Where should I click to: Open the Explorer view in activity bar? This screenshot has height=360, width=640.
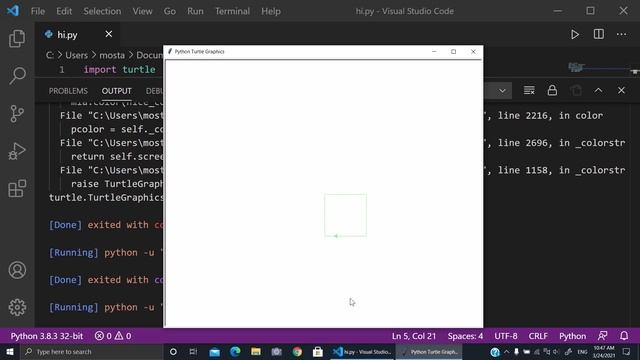pos(17,38)
